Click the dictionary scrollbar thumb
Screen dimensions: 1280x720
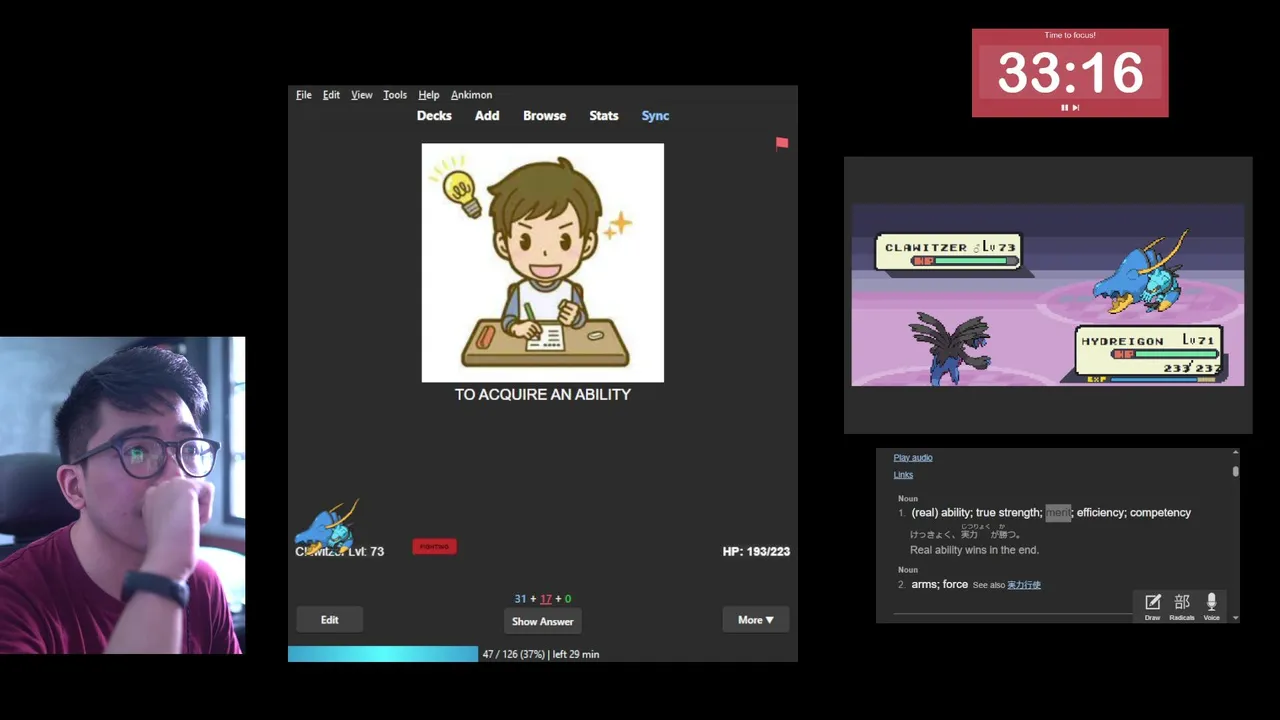click(x=1236, y=470)
